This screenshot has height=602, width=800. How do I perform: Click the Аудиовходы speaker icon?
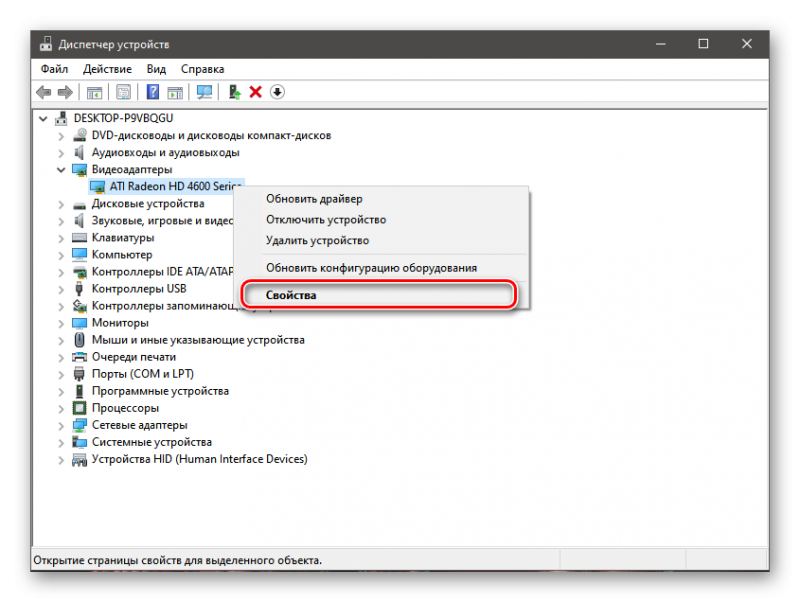click(x=79, y=153)
